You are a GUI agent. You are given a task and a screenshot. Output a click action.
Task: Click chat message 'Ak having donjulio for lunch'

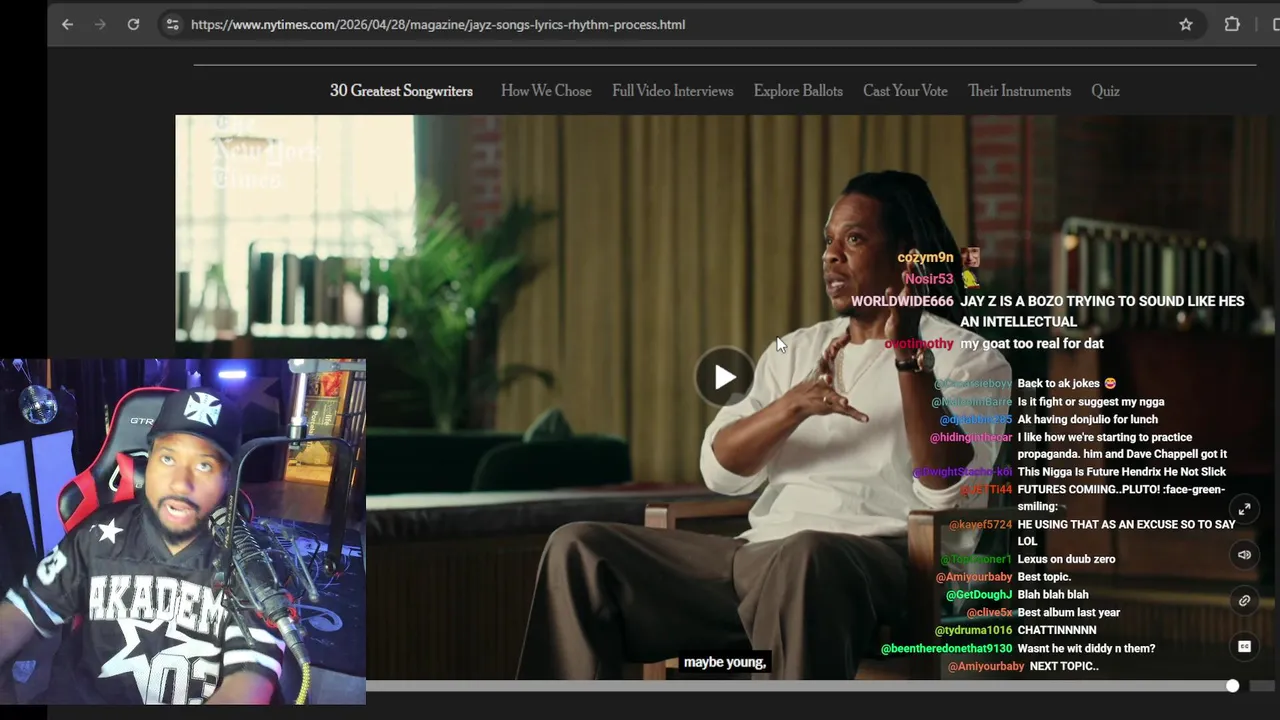(x=1087, y=420)
